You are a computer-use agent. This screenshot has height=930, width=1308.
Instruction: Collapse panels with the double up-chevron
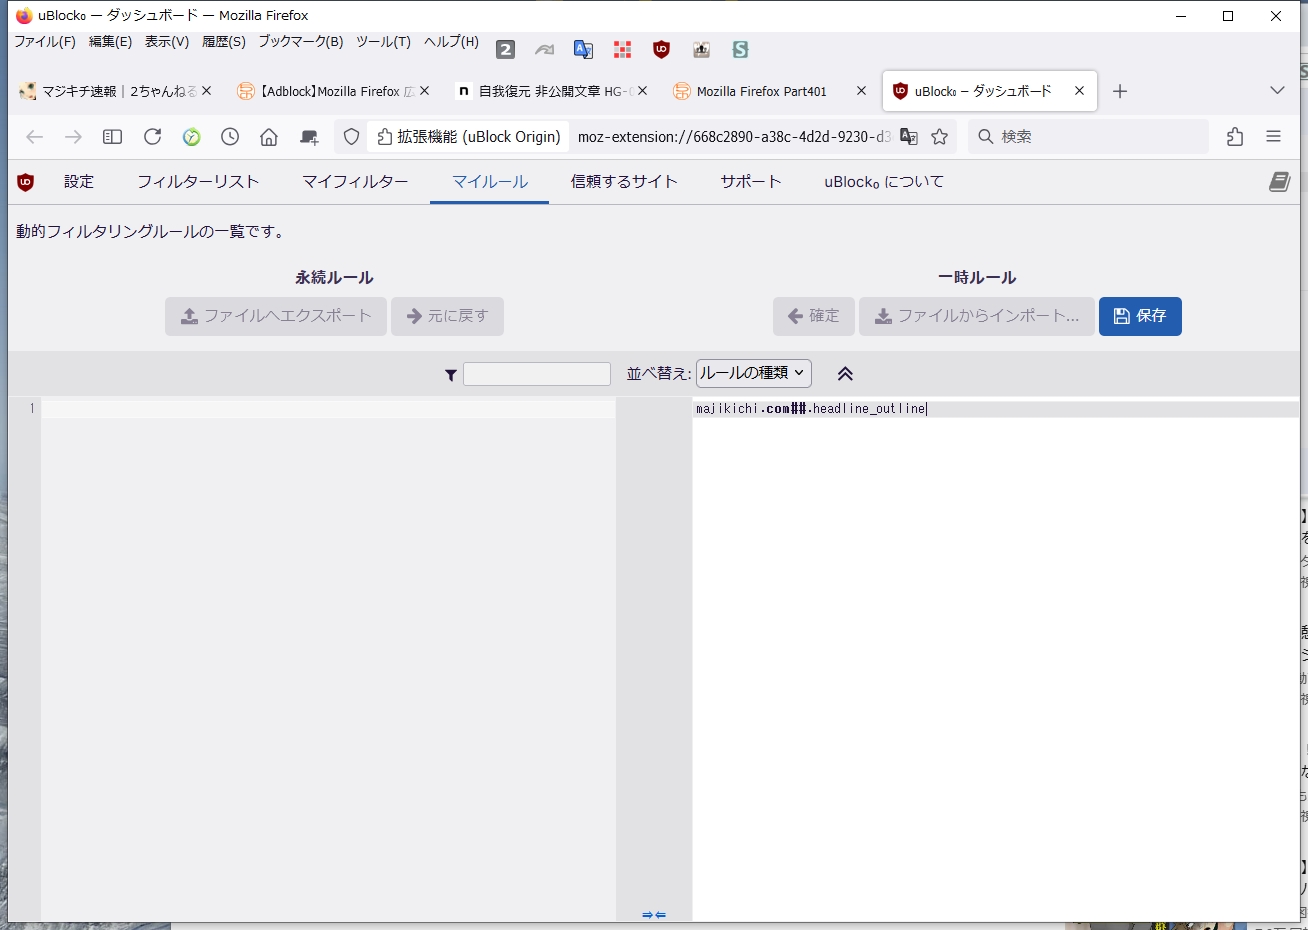(845, 374)
